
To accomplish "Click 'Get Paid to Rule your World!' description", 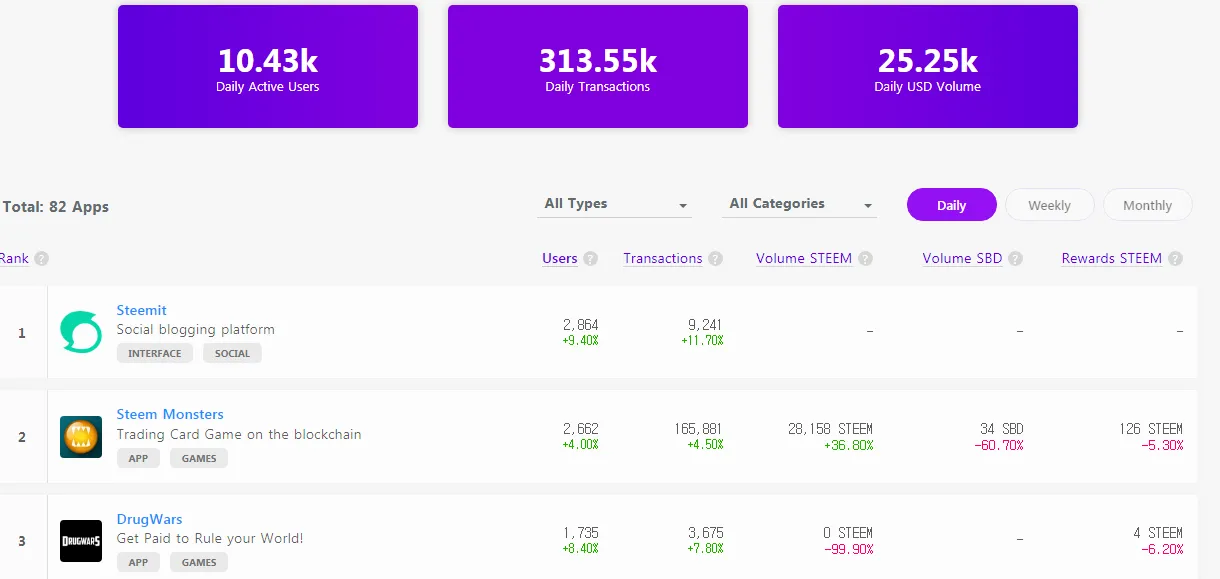I will (x=210, y=538).
